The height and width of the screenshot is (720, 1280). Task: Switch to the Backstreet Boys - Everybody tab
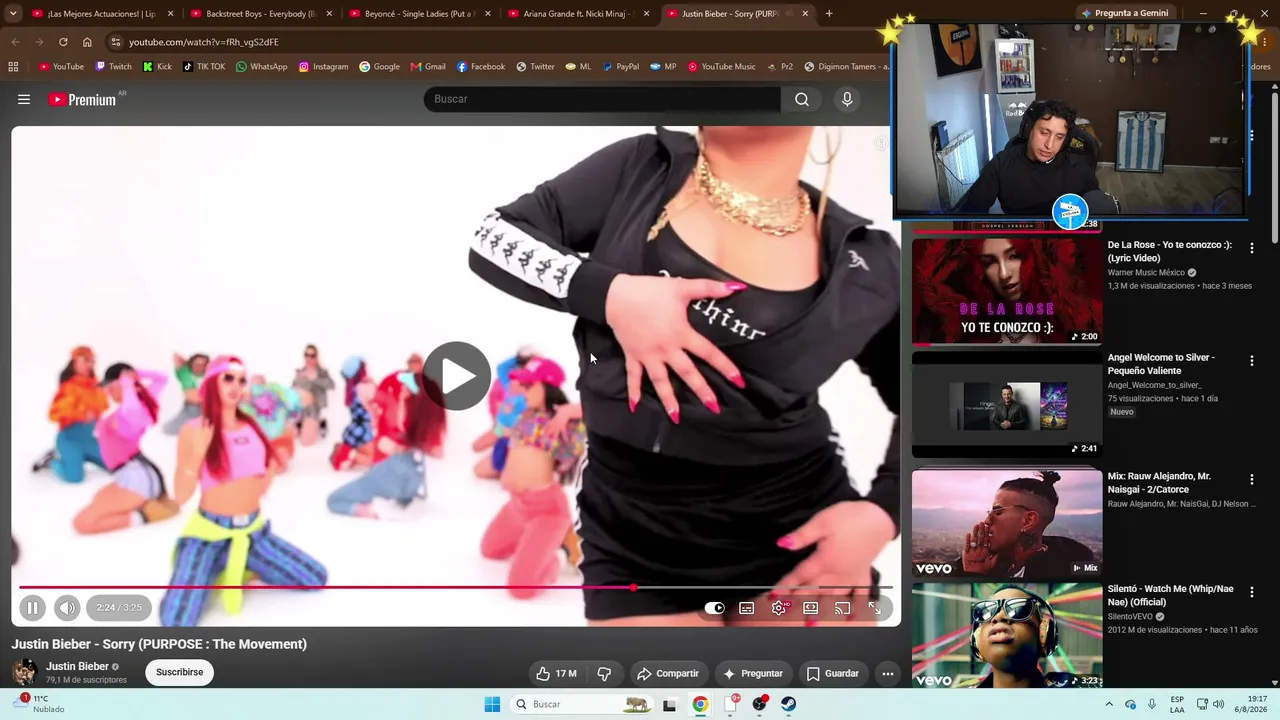pos(260,14)
